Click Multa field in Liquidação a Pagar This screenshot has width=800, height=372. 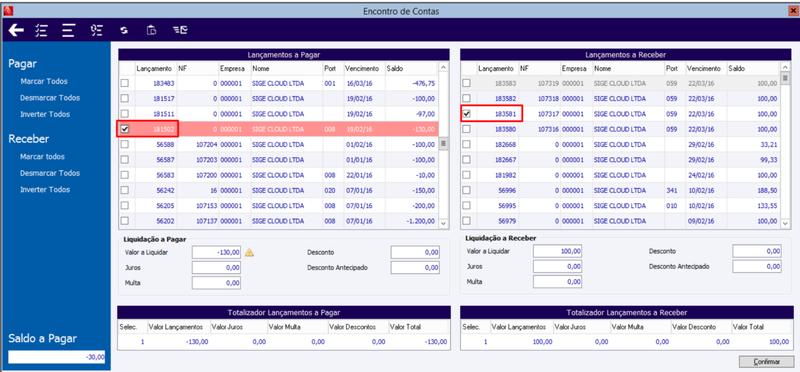(216, 282)
